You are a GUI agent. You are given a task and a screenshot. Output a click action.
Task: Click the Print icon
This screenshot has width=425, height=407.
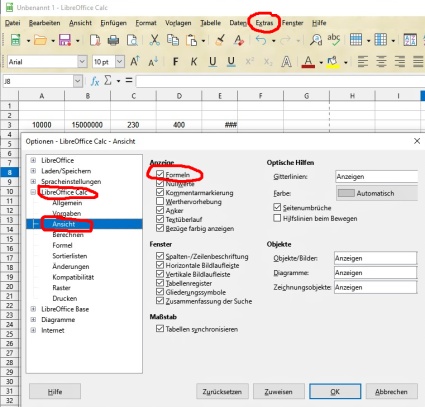pos(113,40)
